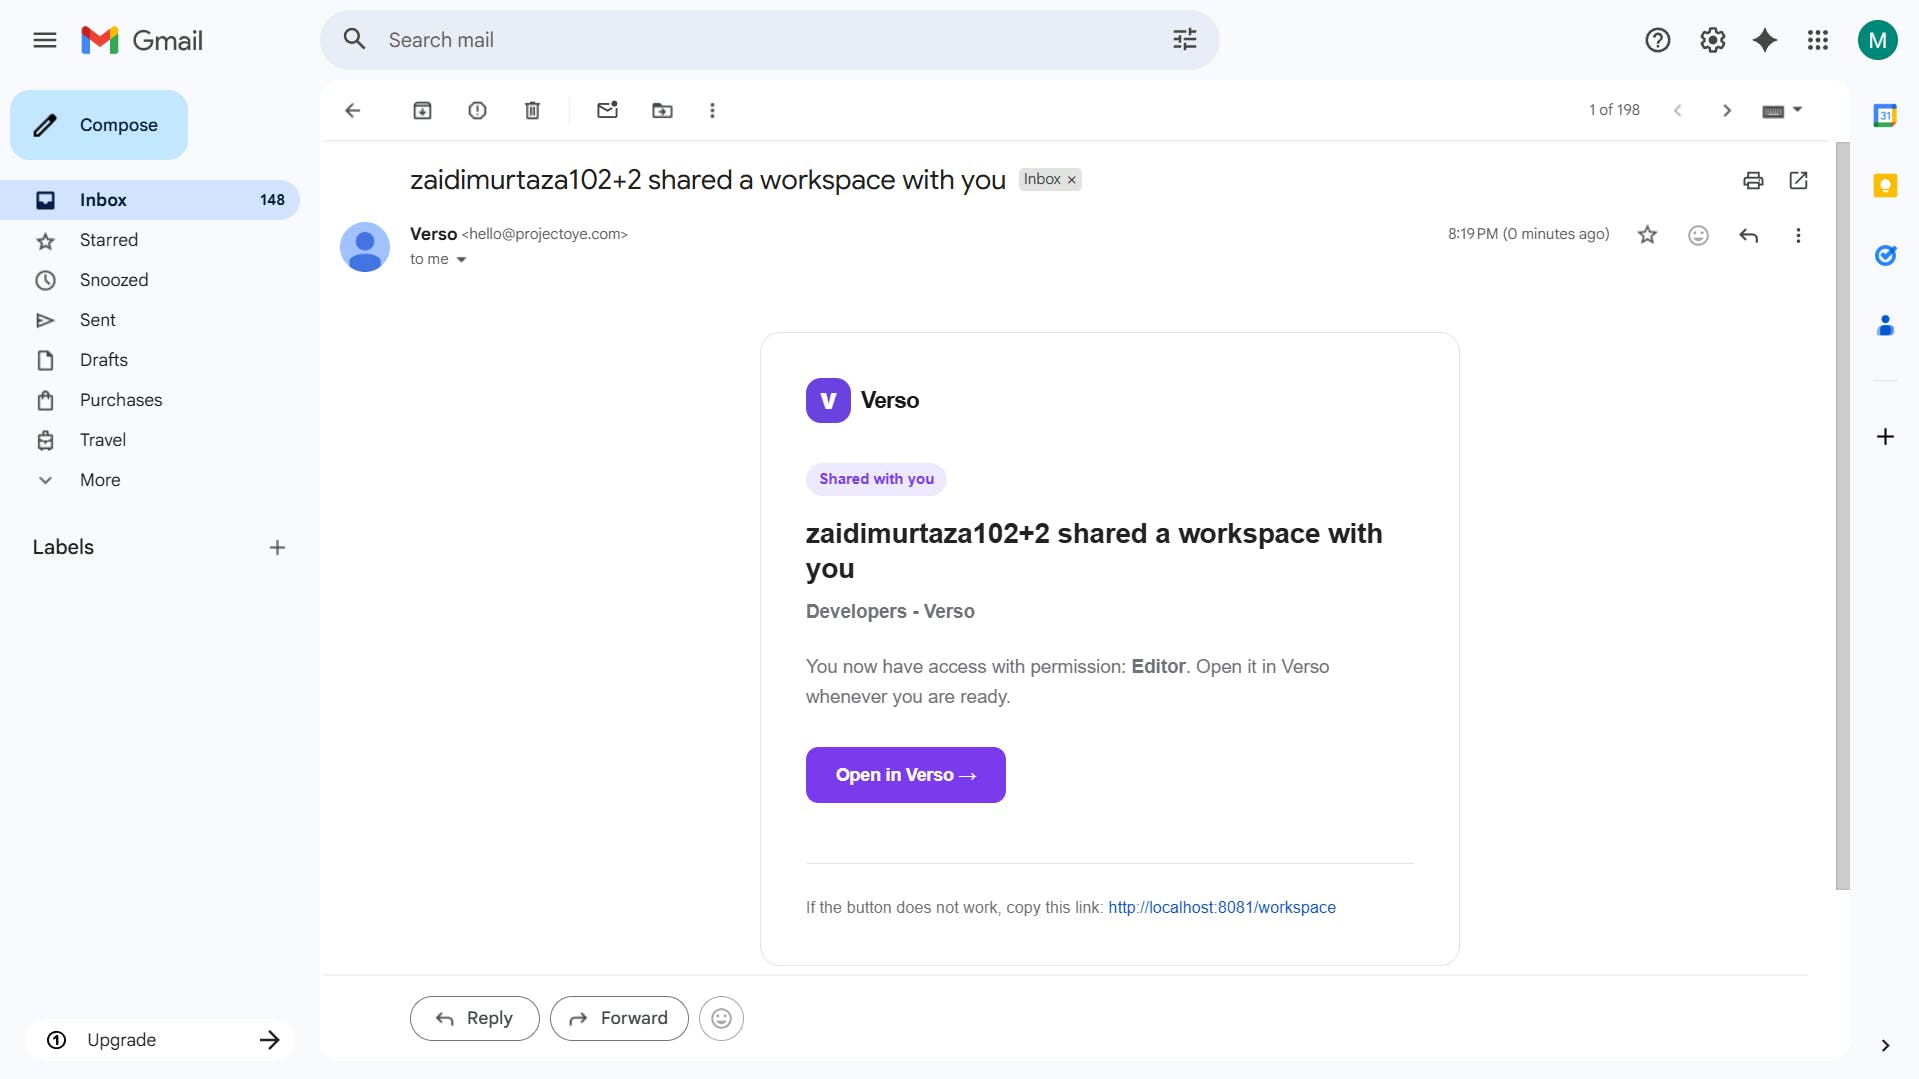The height and width of the screenshot is (1079, 1919).
Task: Click the '1 of 198' counter
Action: [x=1614, y=110]
